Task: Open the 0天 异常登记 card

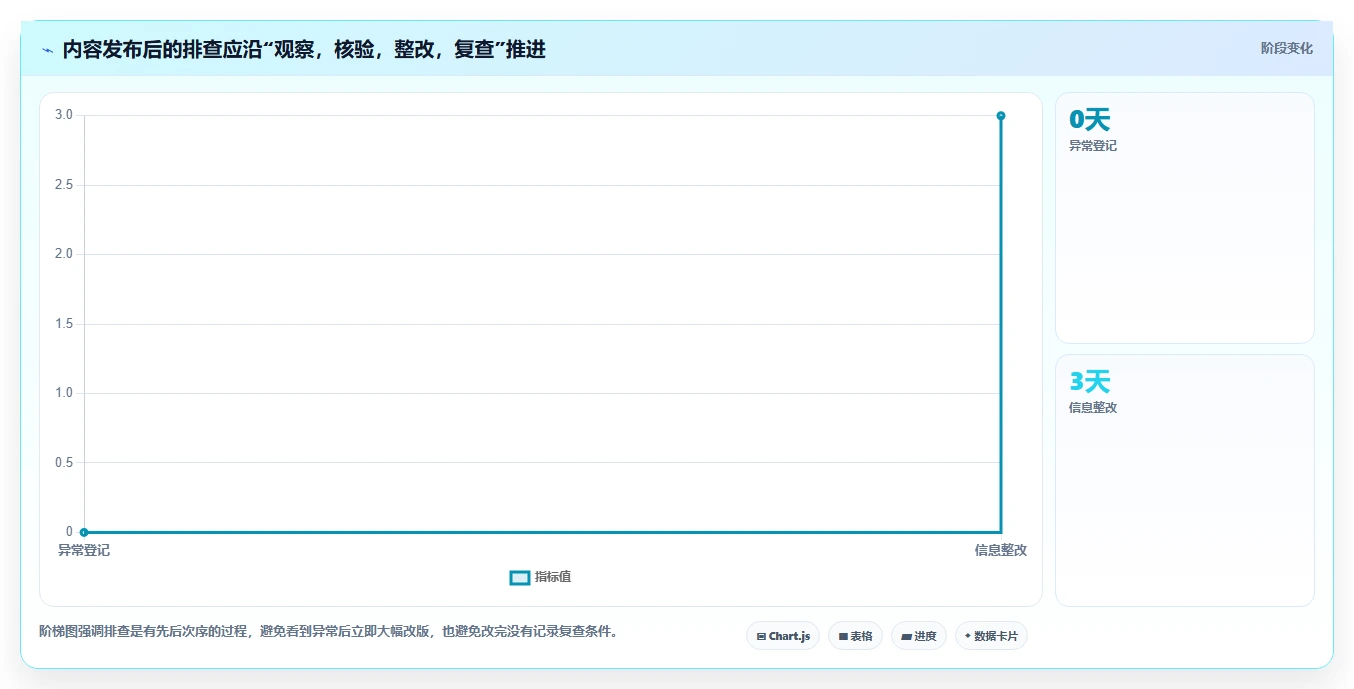Action: pos(1185,218)
